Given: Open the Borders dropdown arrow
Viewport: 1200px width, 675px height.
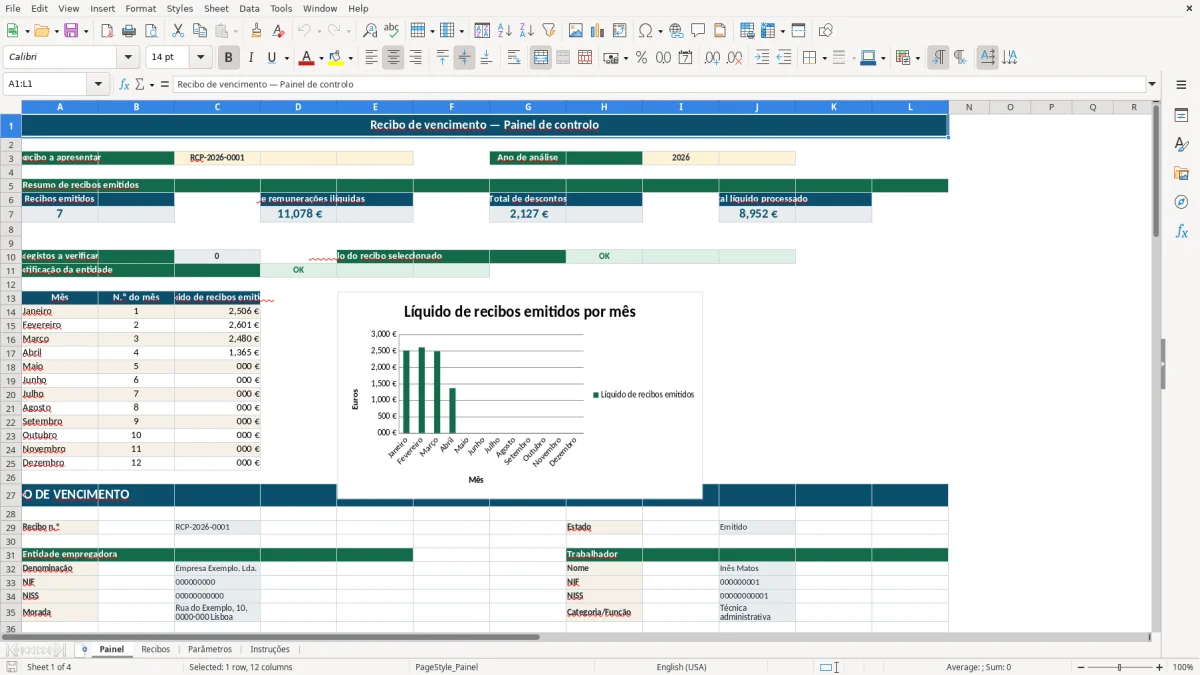Looking at the screenshot, I should tap(824, 58).
